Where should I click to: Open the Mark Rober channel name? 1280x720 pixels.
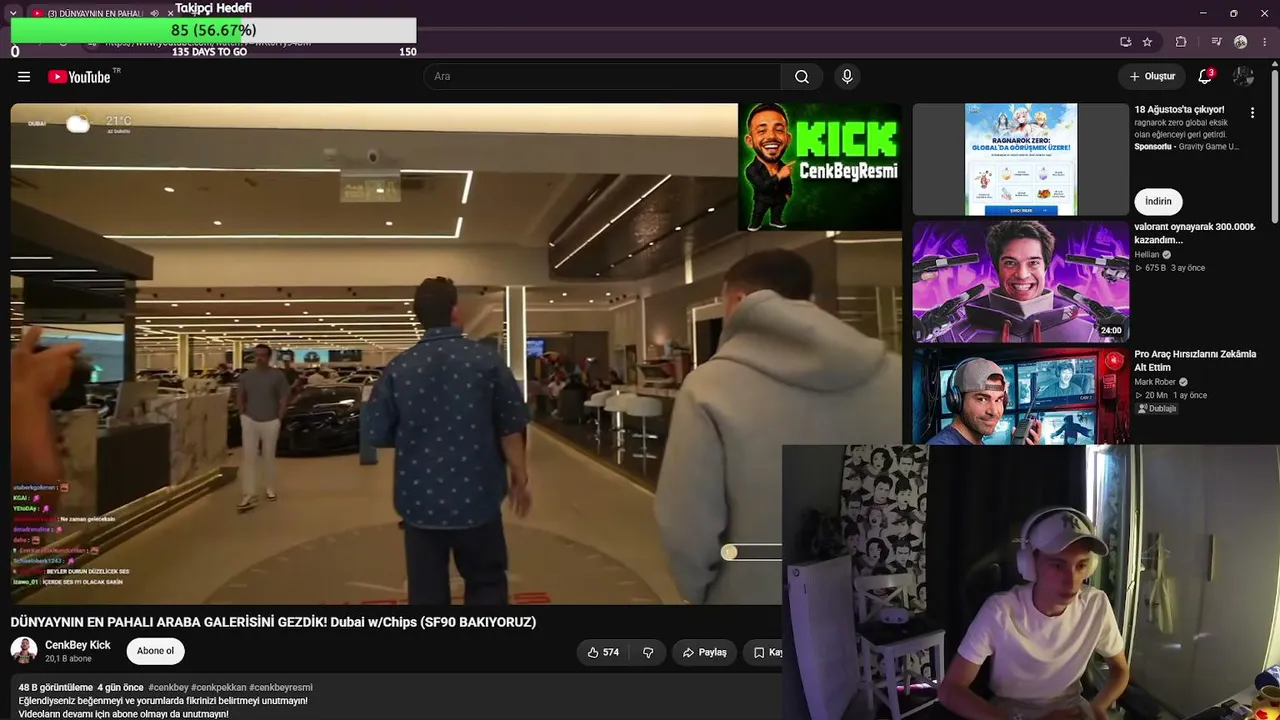pyautogui.click(x=1155, y=382)
